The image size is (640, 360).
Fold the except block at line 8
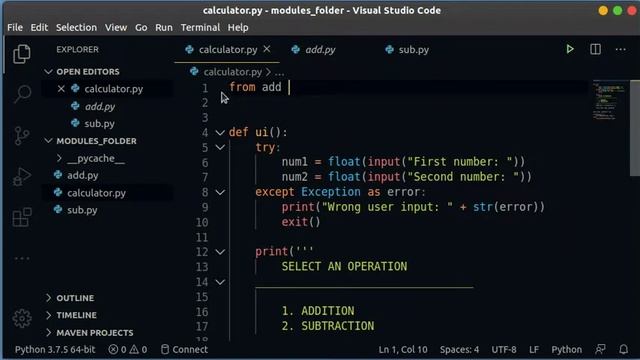(220, 192)
